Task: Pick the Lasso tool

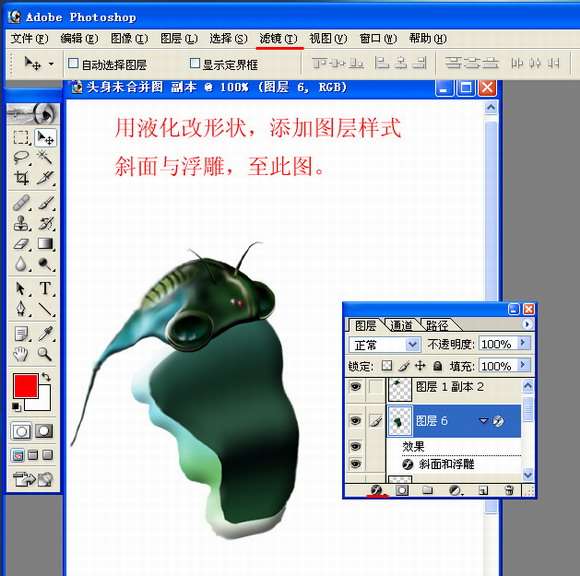Action: [21, 158]
